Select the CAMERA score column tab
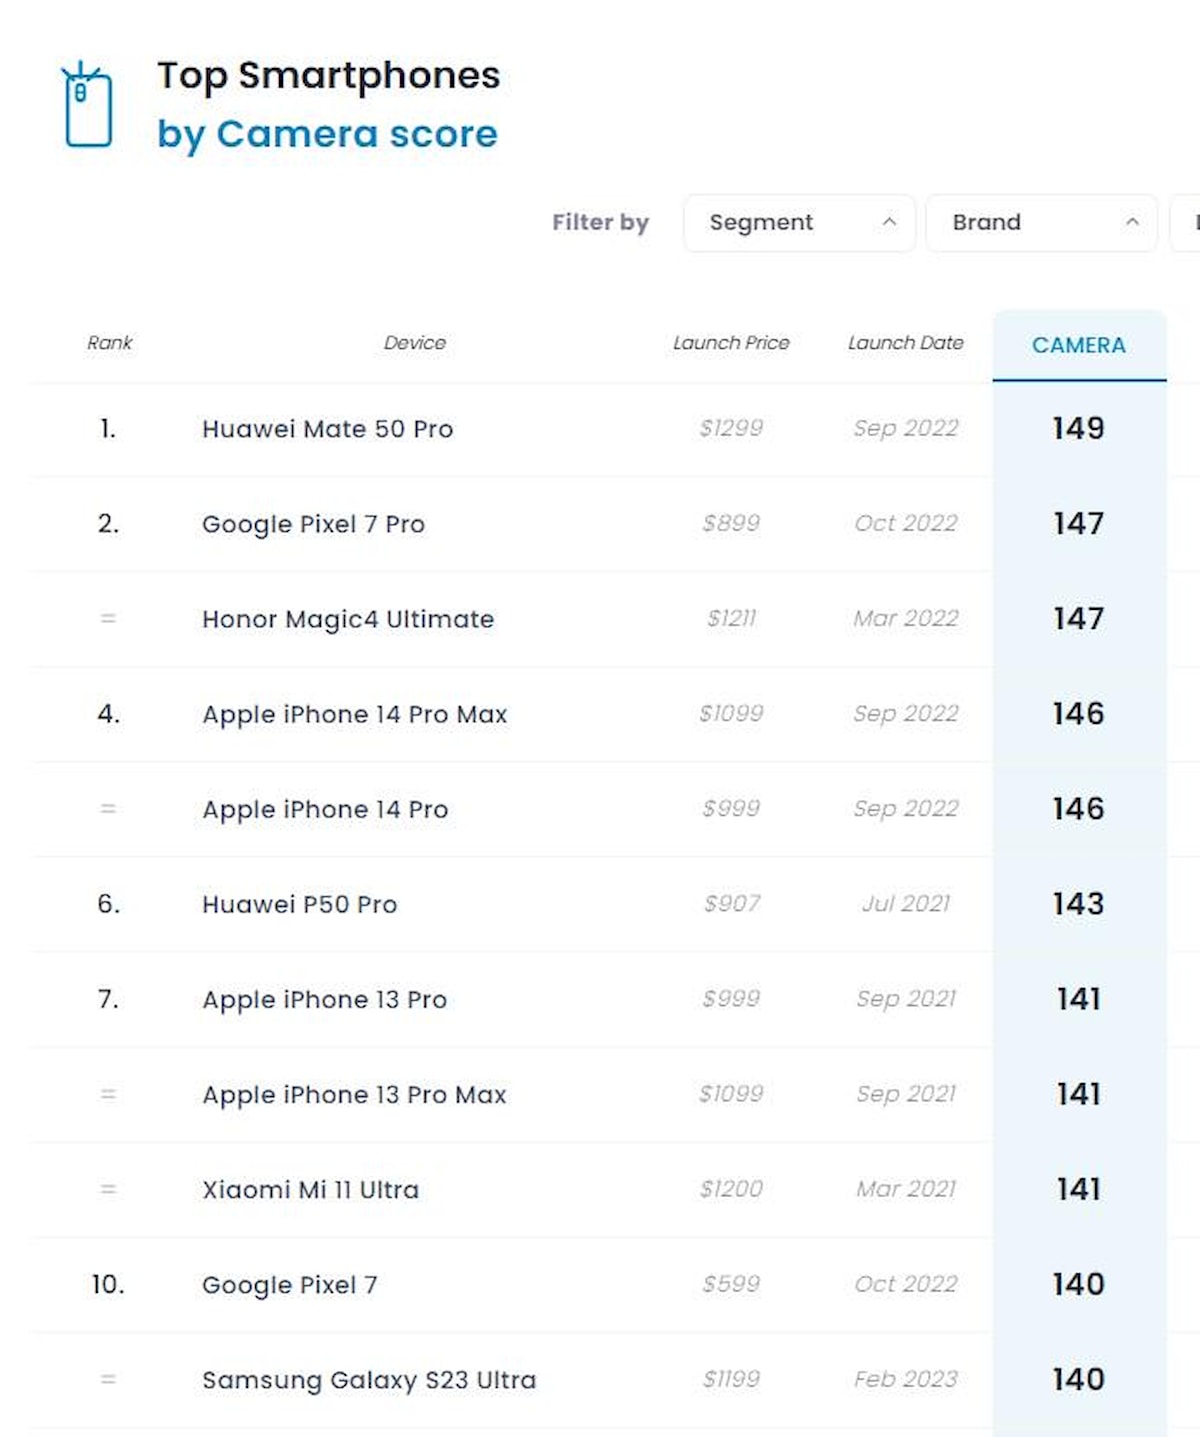Viewport: 1200px width, 1437px height. tap(1078, 346)
